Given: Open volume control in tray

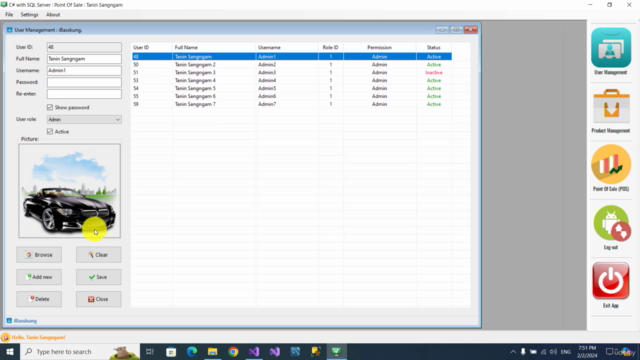Looking at the screenshot, I should click(x=553, y=351).
